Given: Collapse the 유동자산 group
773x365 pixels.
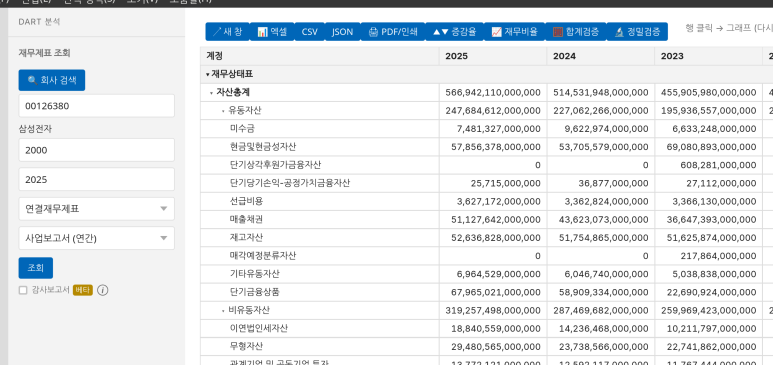Looking at the screenshot, I should point(223,111).
